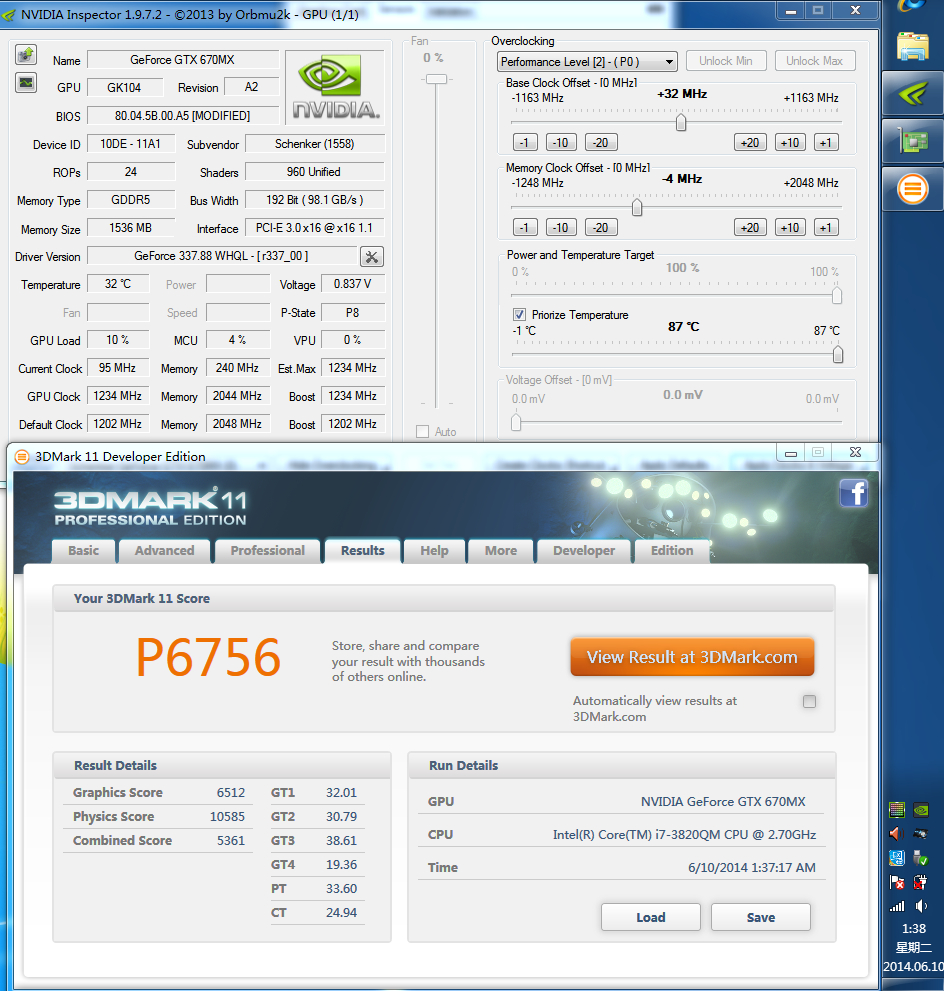Click Unlock Min button
Screen dimensions: 944x991
[x=726, y=61]
